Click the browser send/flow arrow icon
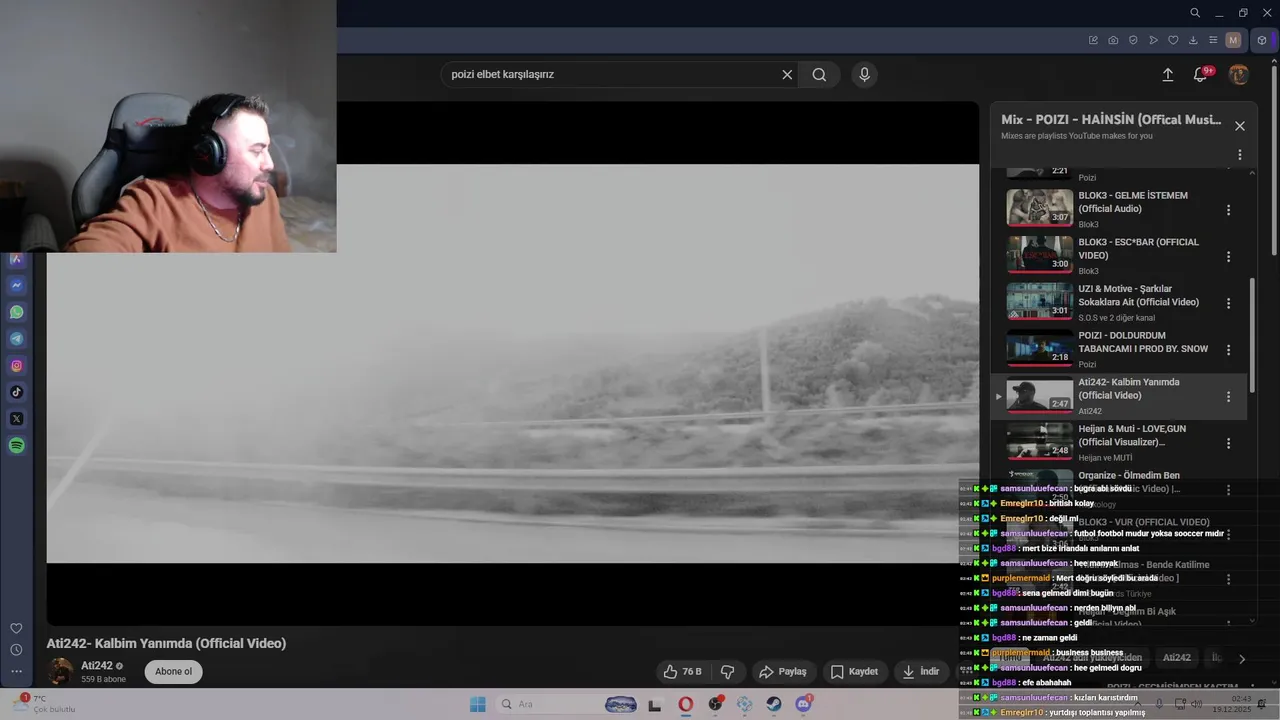The image size is (1280, 720). tap(1153, 40)
